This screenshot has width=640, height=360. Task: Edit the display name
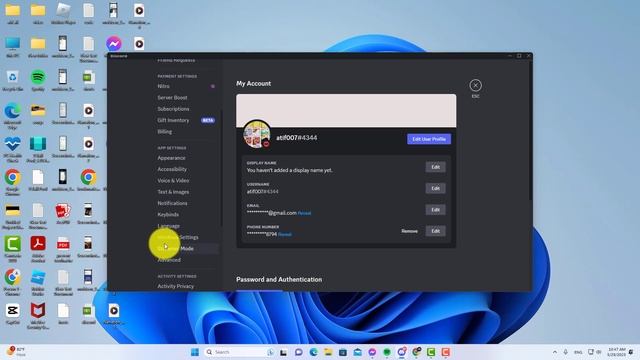(x=436, y=167)
